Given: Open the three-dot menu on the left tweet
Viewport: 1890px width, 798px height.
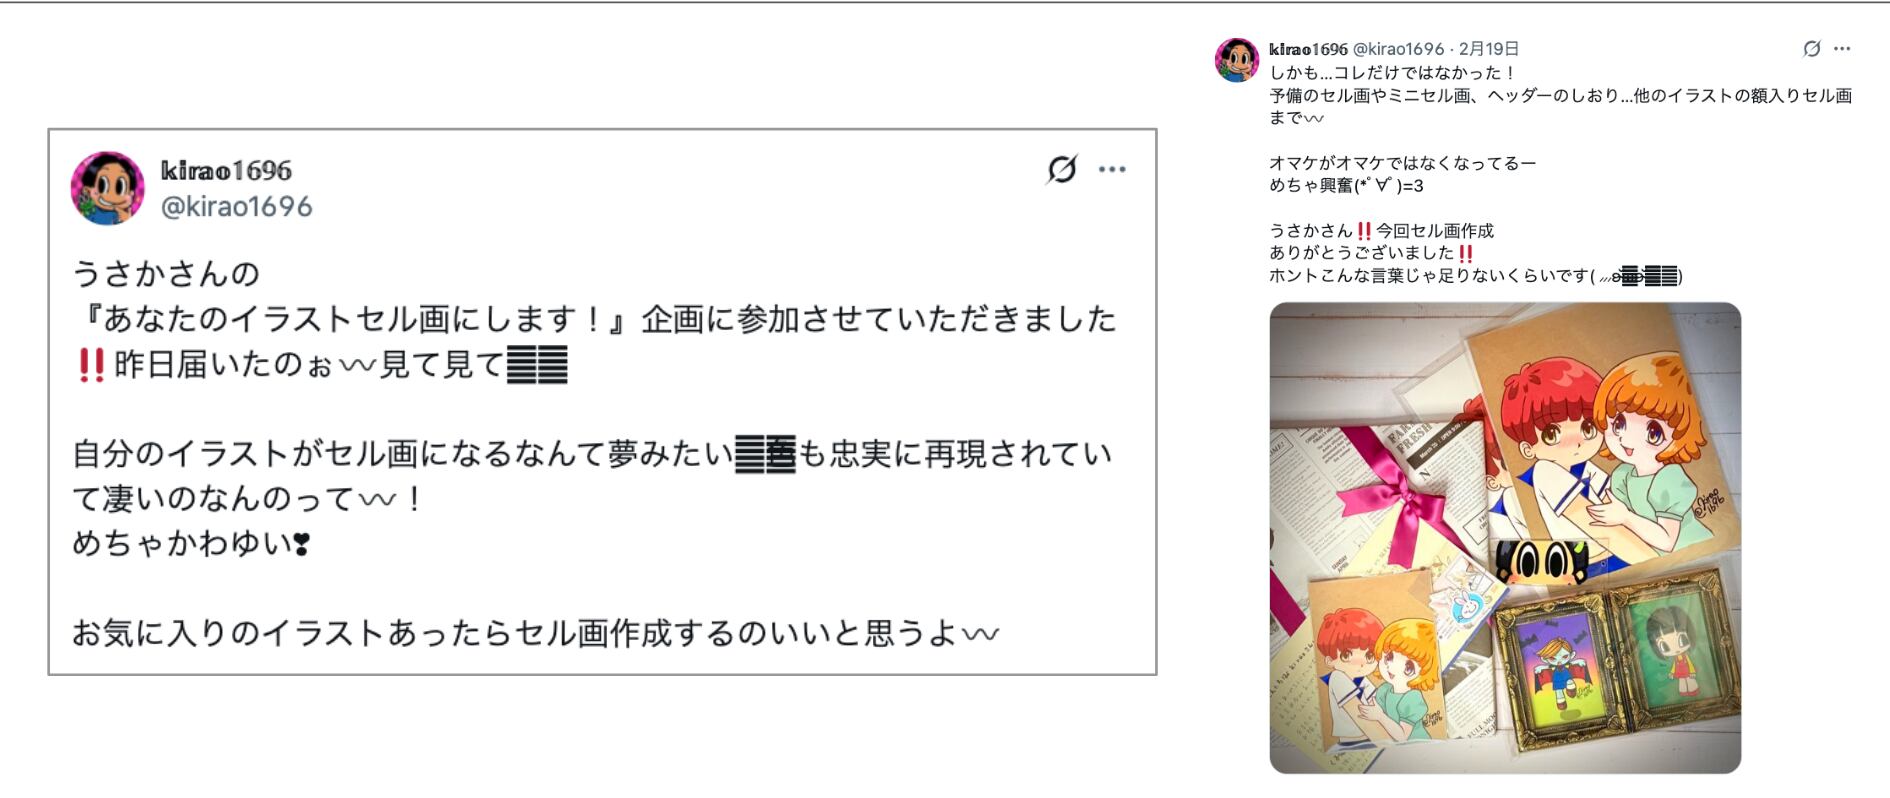Looking at the screenshot, I should coord(1112,169).
